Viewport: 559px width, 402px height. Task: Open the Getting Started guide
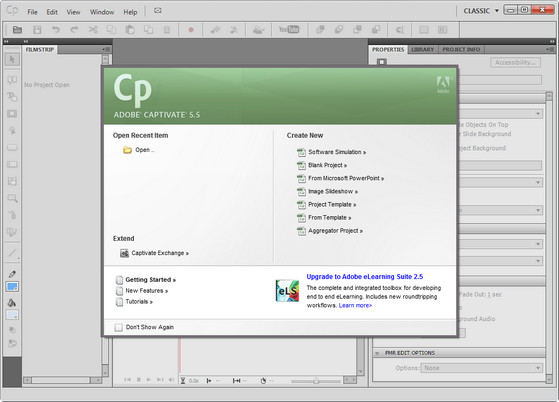pyautogui.click(x=150, y=280)
